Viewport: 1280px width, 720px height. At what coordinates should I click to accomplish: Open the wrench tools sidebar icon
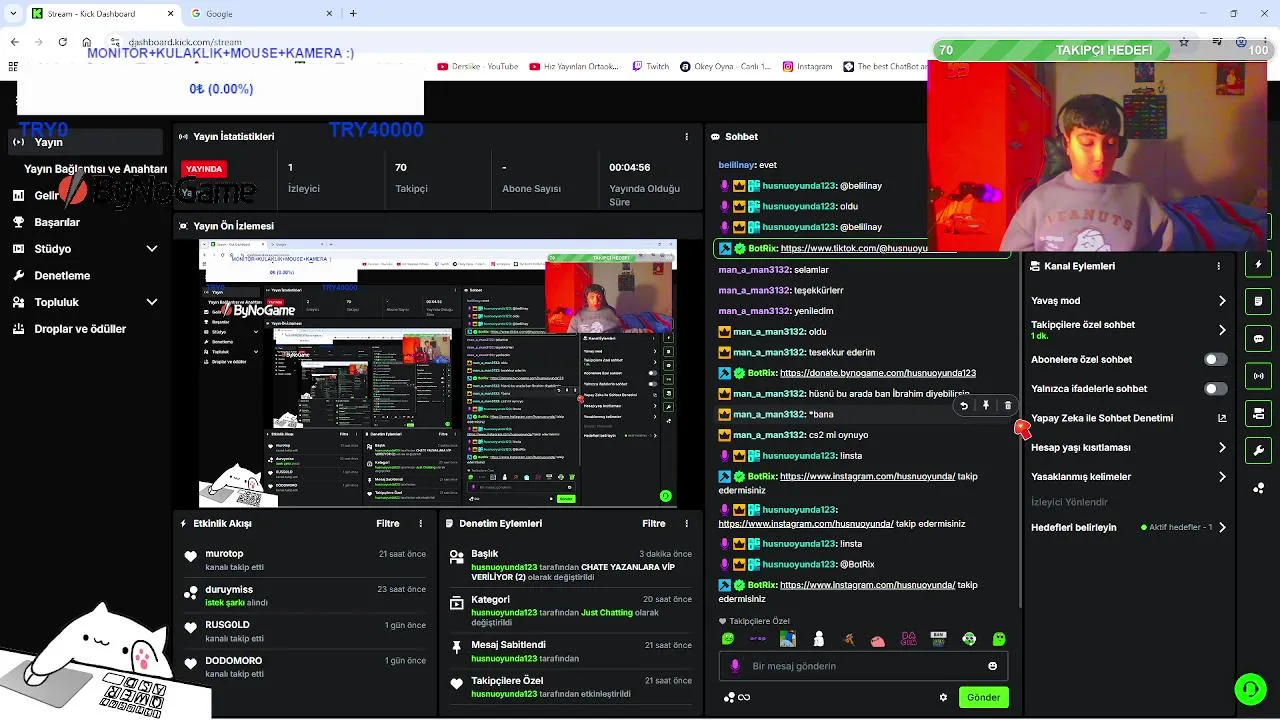[1258, 450]
